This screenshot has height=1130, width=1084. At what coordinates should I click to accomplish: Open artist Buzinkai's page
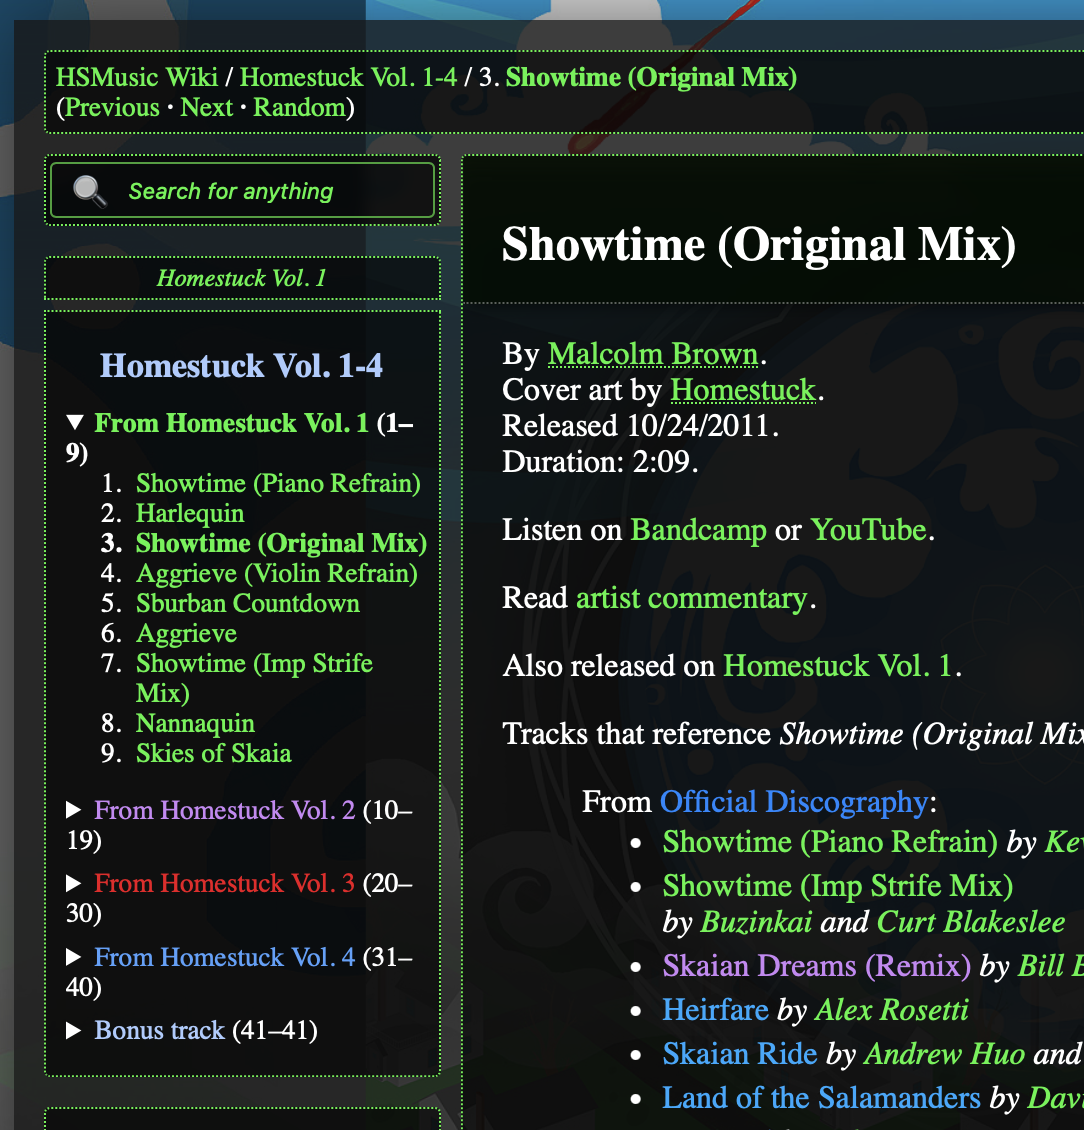756,922
